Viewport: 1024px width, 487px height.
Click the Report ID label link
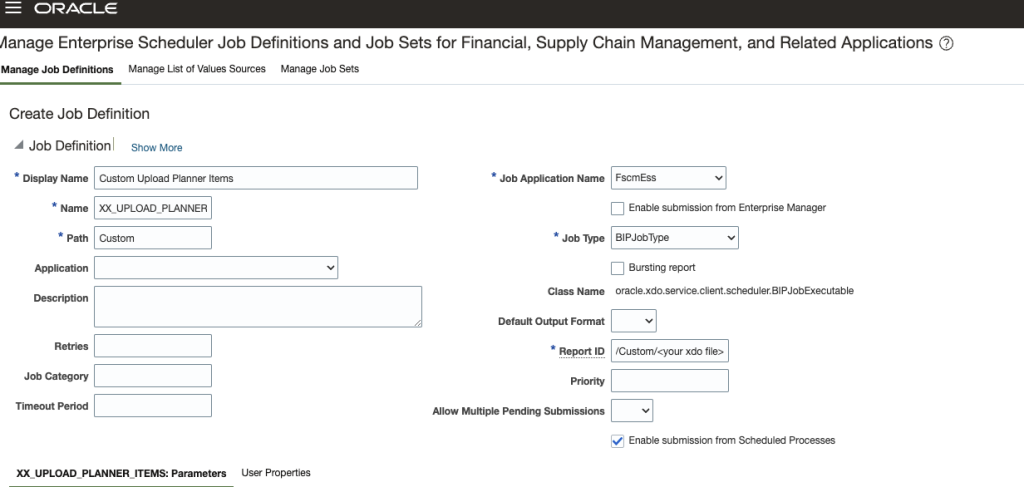(581, 351)
